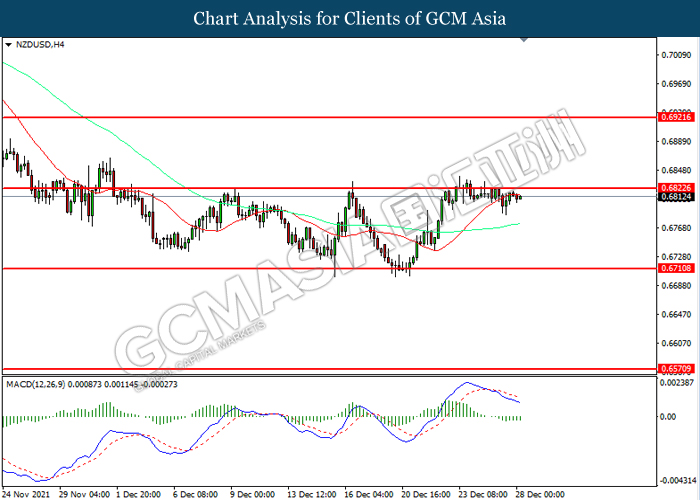Viewport: 700px width, 500px height.
Task: Click the 23 Dec 08:00 time label
Action: click(x=483, y=494)
